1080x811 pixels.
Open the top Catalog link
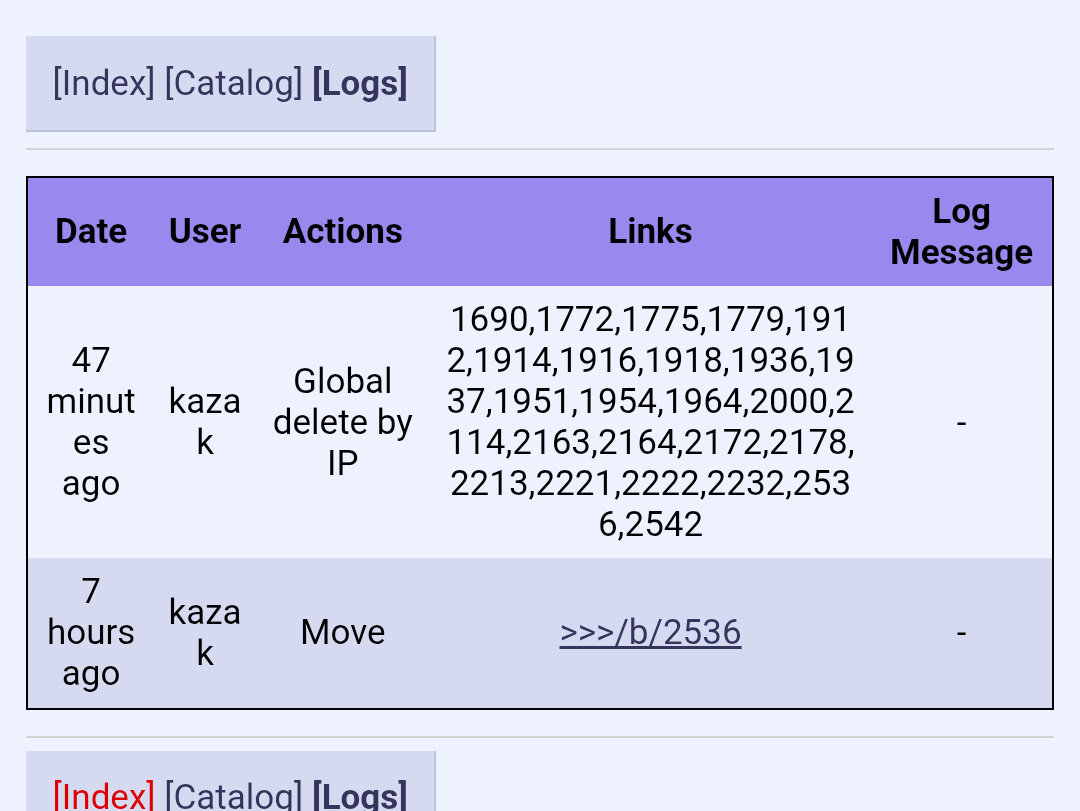click(233, 84)
